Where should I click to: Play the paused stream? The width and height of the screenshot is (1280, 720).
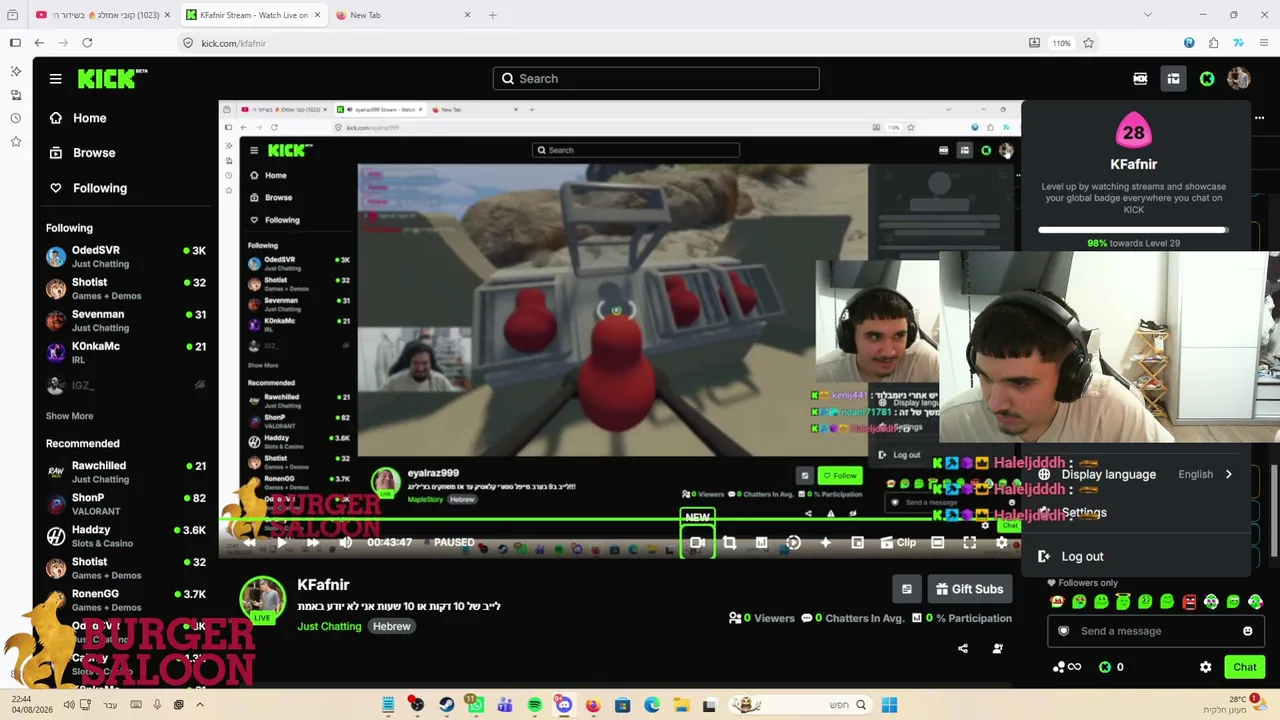pyautogui.click(x=281, y=543)
